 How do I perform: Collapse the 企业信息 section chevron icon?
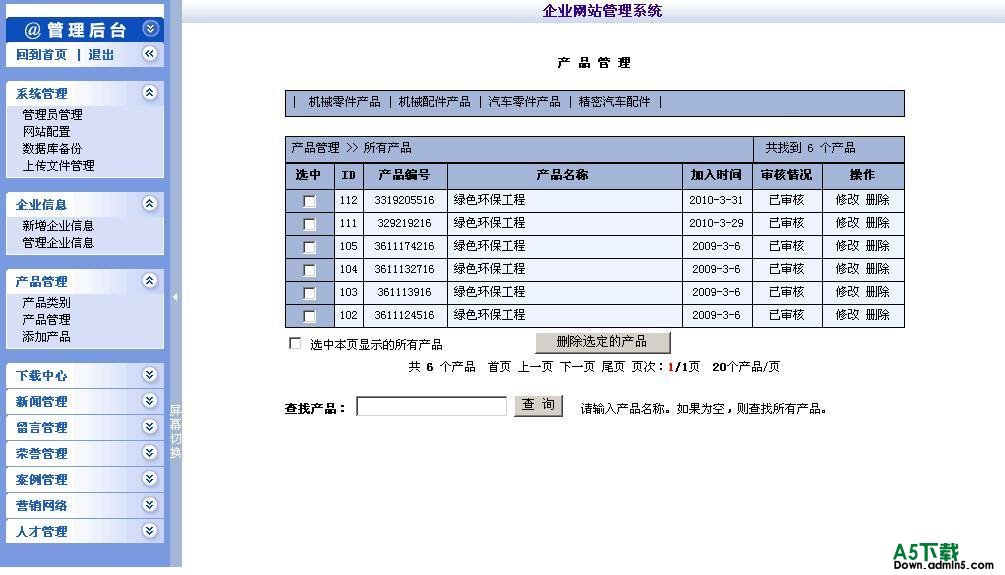click(150, 204)
